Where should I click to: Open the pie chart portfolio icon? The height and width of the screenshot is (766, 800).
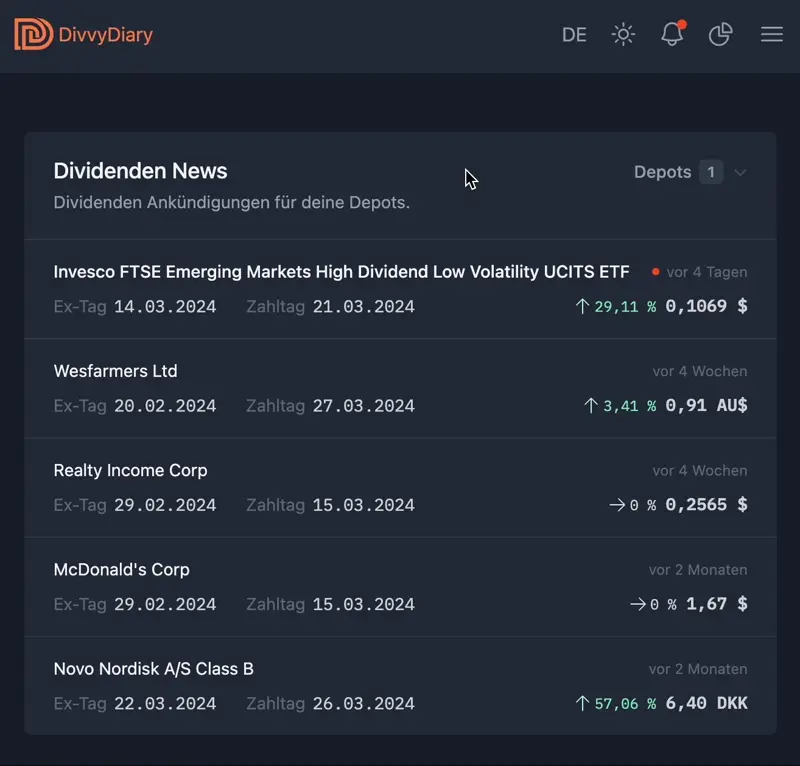pos(720,35)
